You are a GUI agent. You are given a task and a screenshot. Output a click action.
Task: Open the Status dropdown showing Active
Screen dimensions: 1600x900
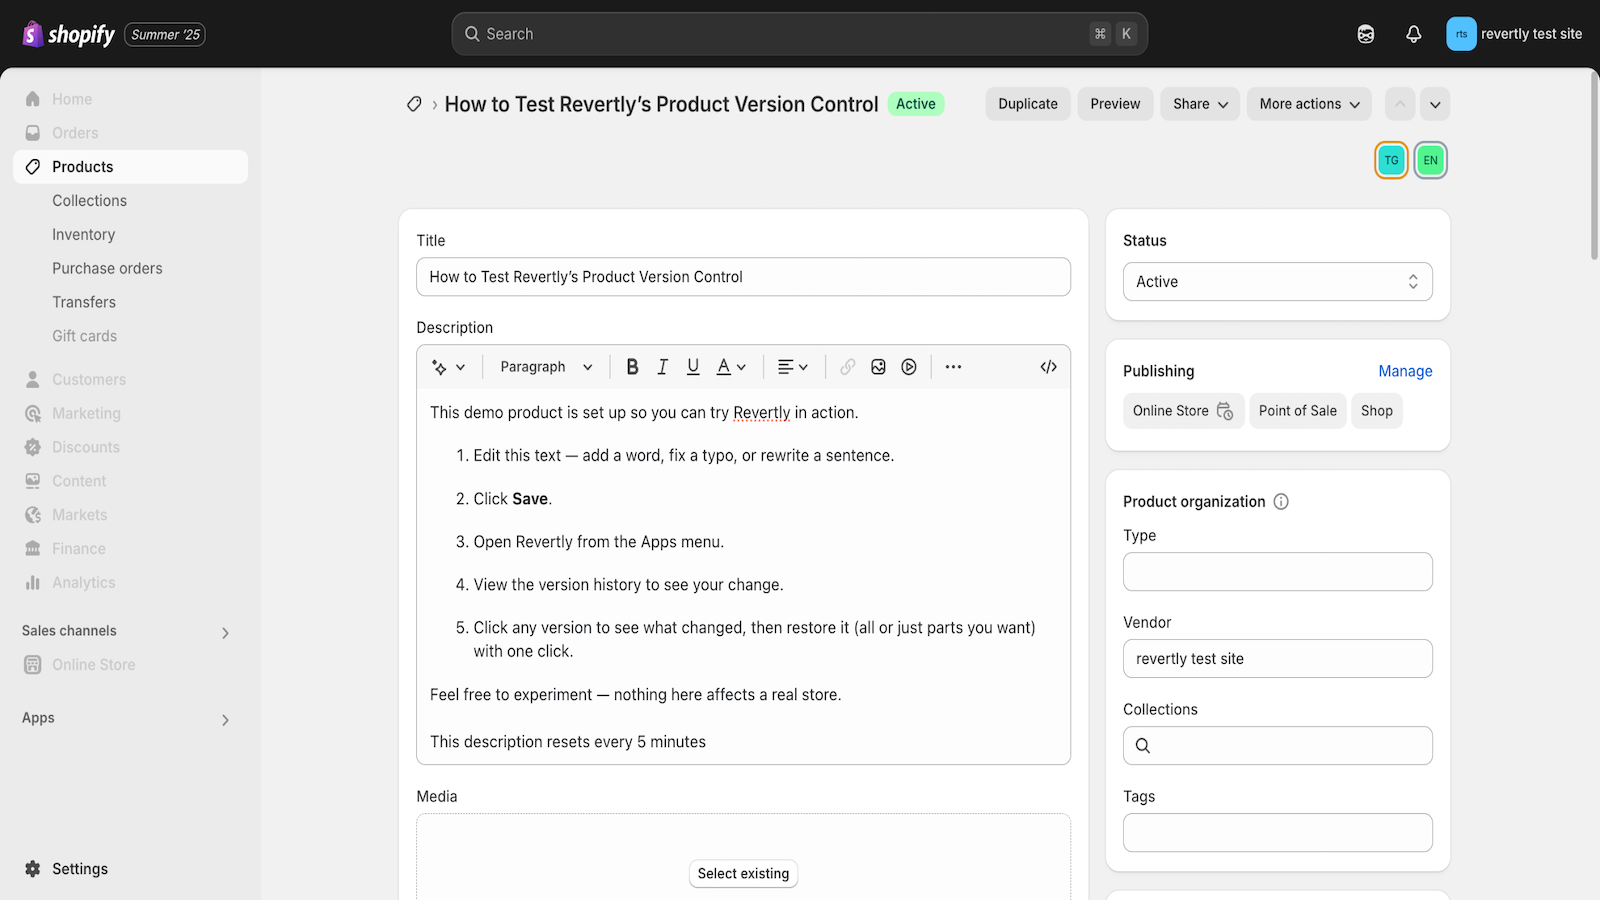pyautogui.click(x=1277, y=281)
